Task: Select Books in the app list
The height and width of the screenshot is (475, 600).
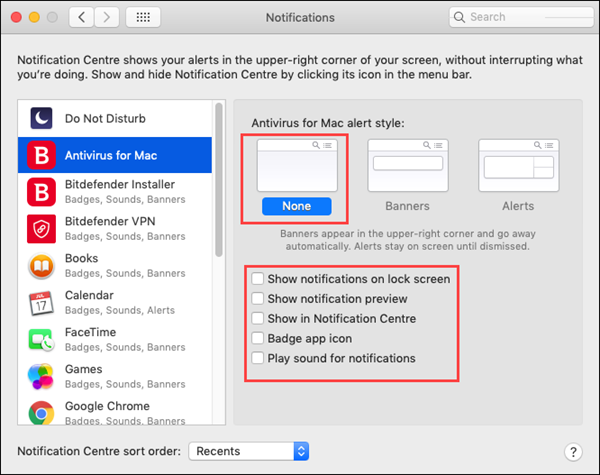Action: tap(114, 266)
